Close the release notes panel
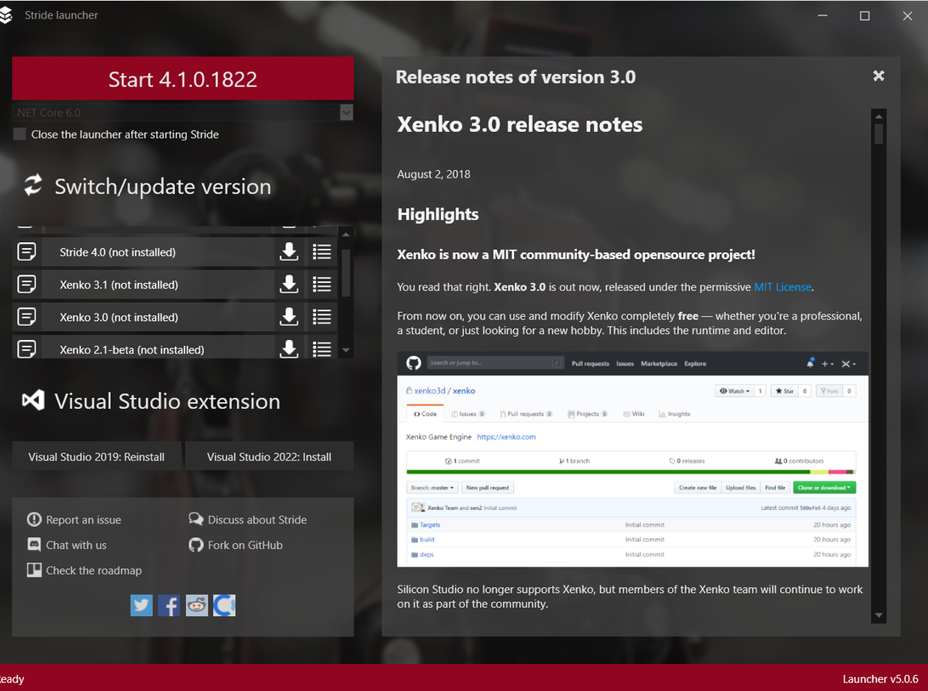This screenshot has height=691, width=928. pyautogui.click(x=879, y=76)
